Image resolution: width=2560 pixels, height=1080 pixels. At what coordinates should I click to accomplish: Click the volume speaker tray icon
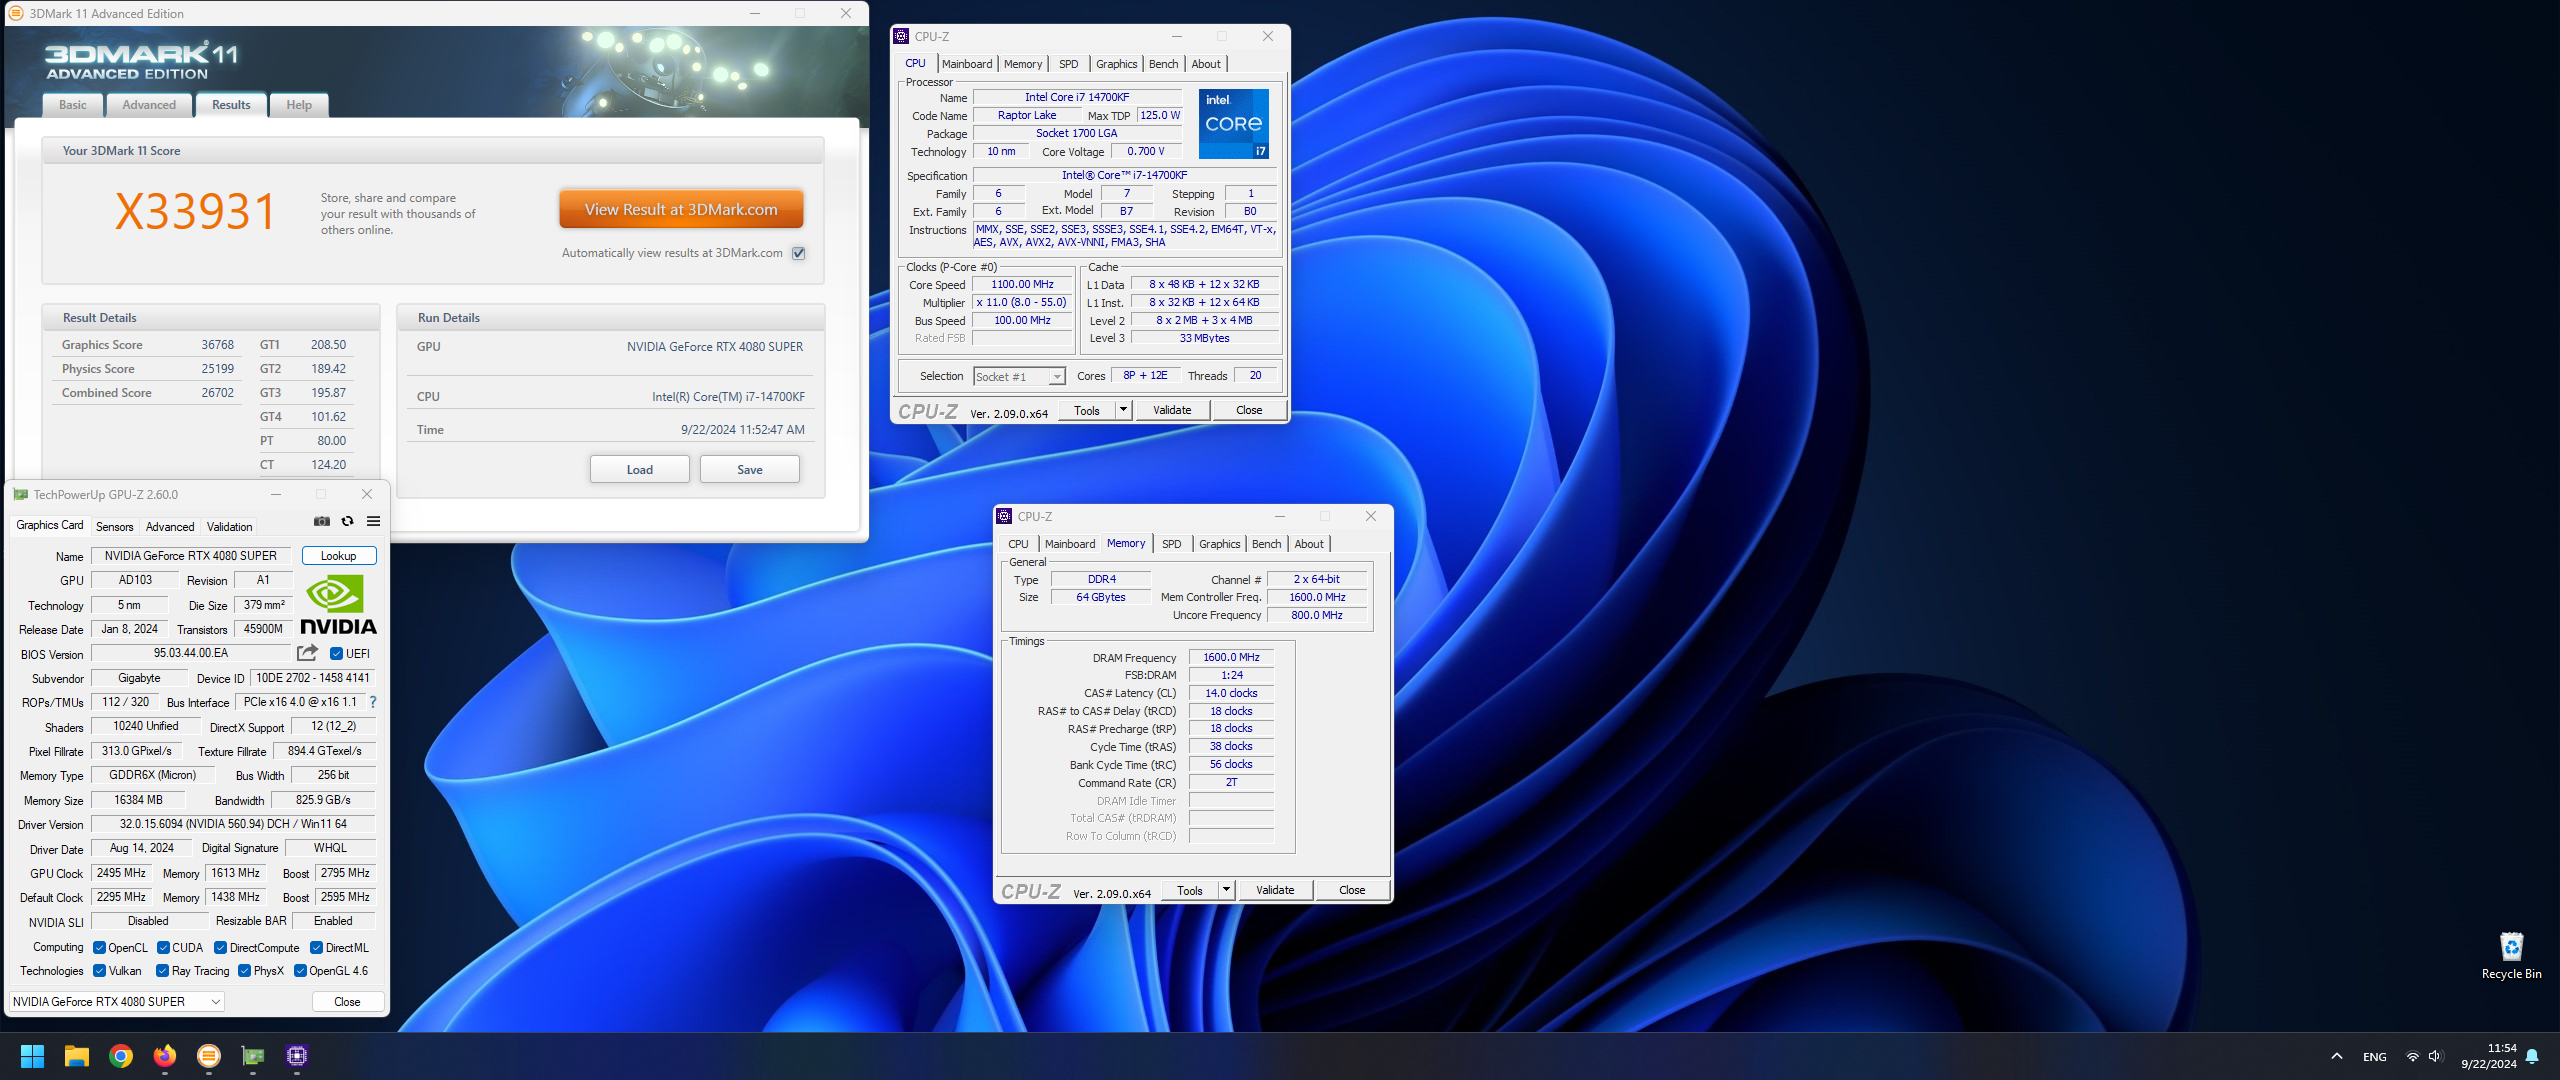click(x=2435, y=1056)
